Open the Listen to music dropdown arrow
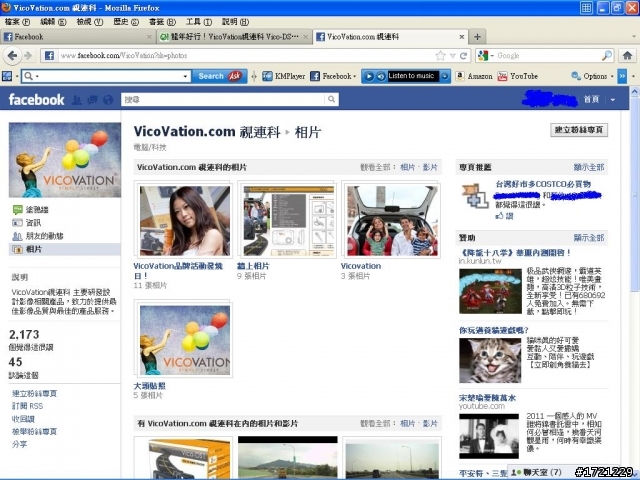 445,76
